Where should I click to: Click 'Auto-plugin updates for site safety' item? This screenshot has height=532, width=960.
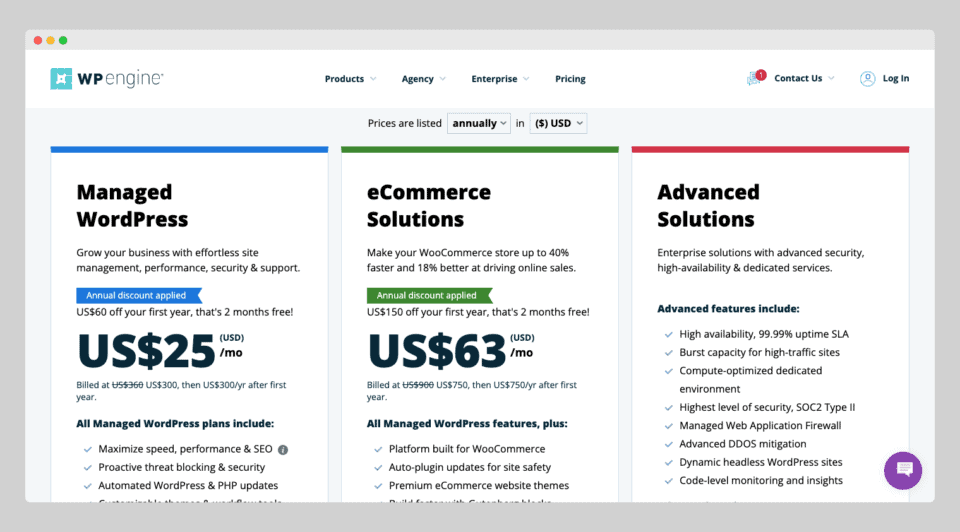[x=470, y=467]
